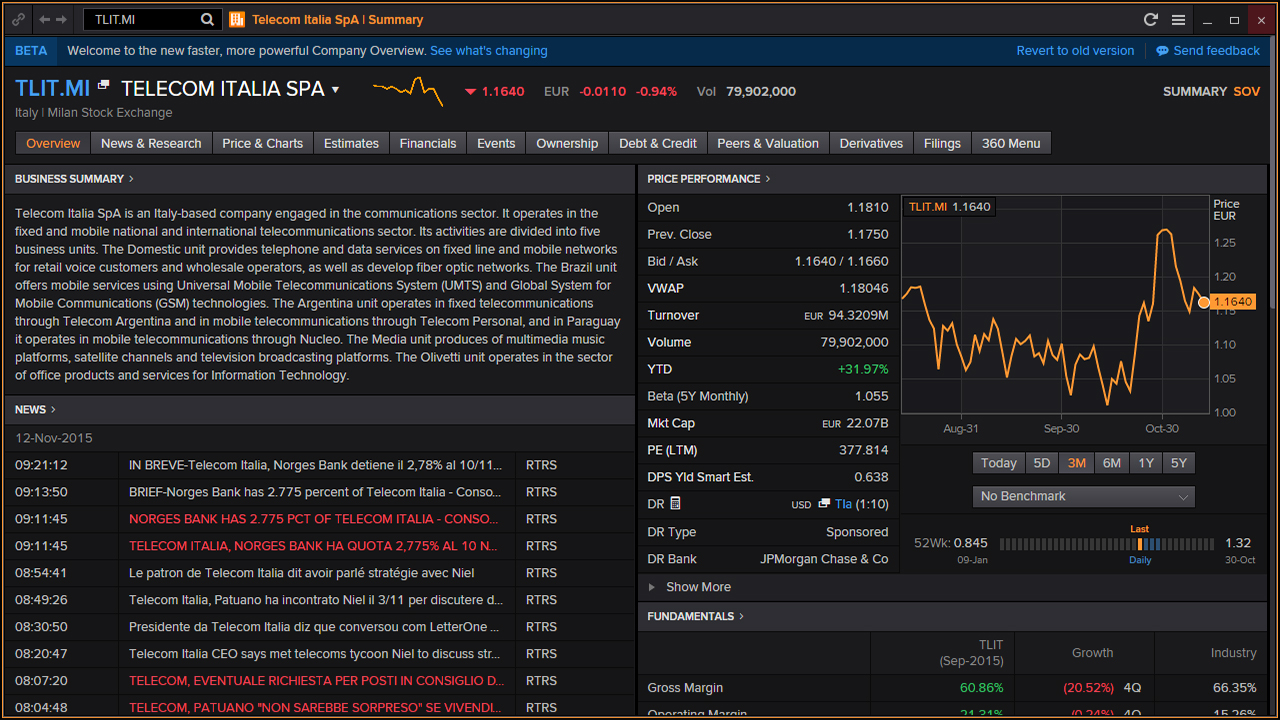The height and width of the screenshot is (720, 1280).
Task: Open the Filings tab
Action: [x=942, y=143]
